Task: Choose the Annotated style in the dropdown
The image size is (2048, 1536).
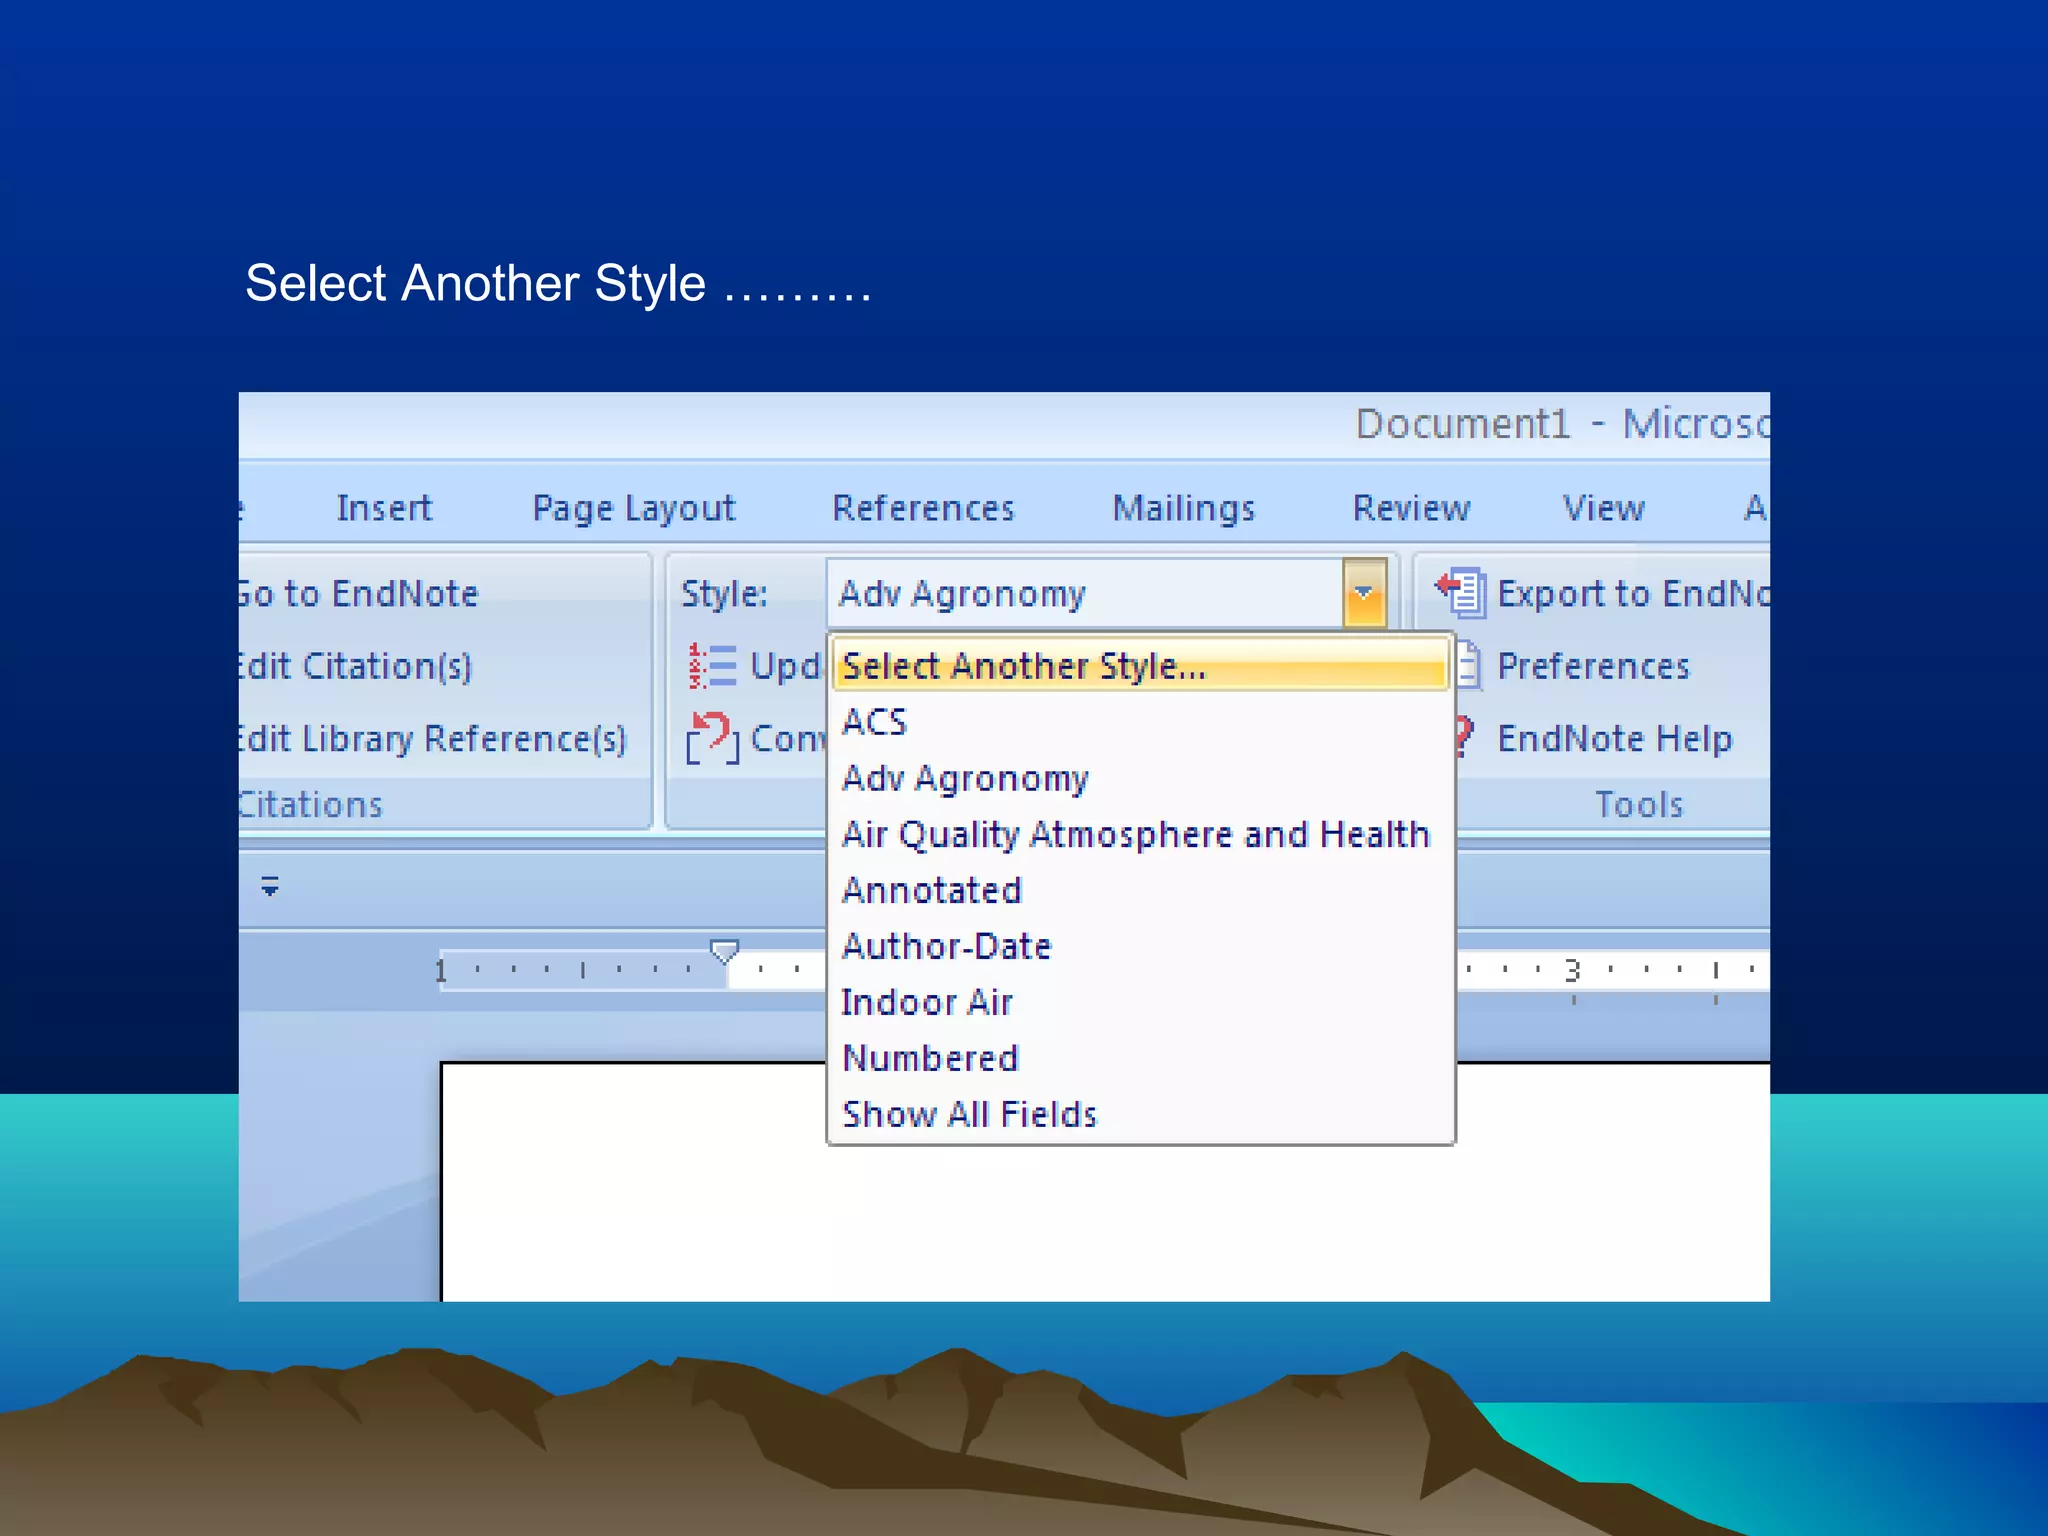Action: click(x=932, y=890)
